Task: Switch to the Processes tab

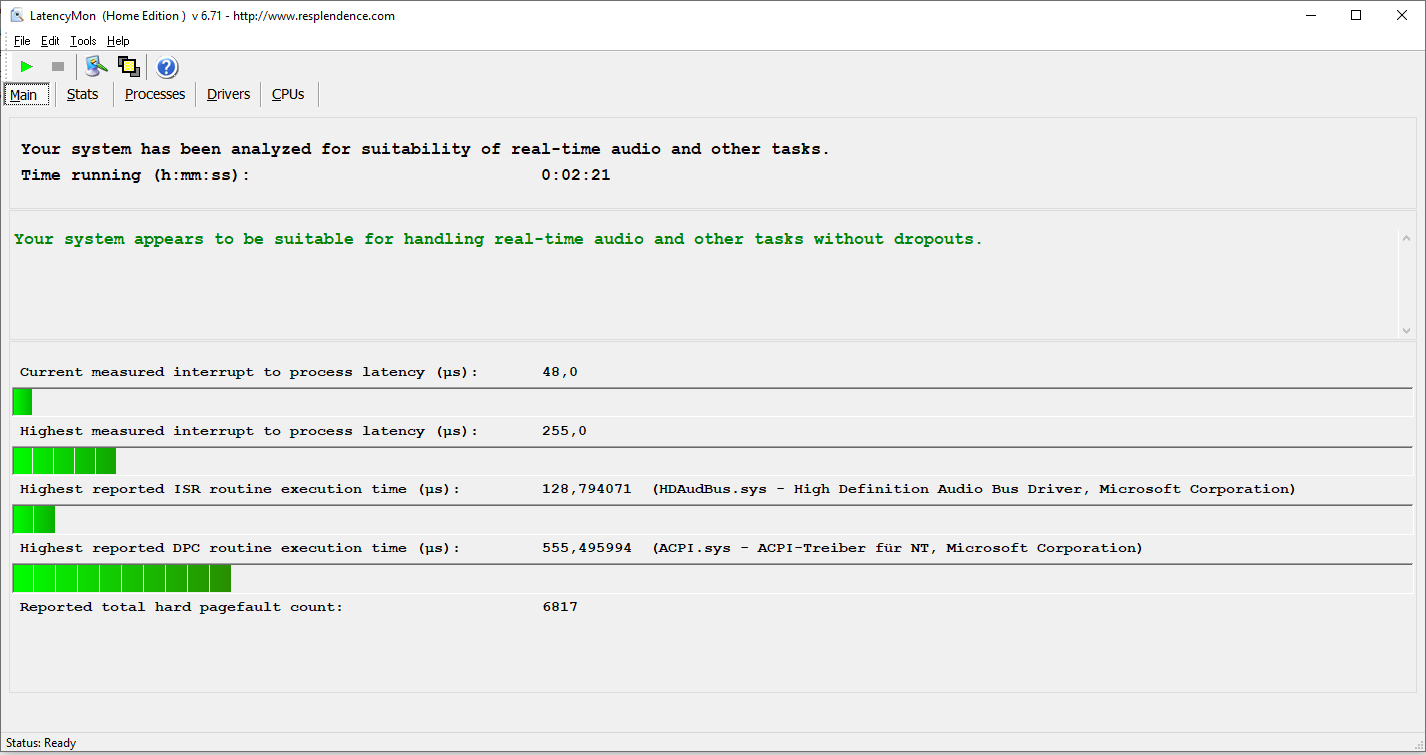Action: click(x=155, y=94)
